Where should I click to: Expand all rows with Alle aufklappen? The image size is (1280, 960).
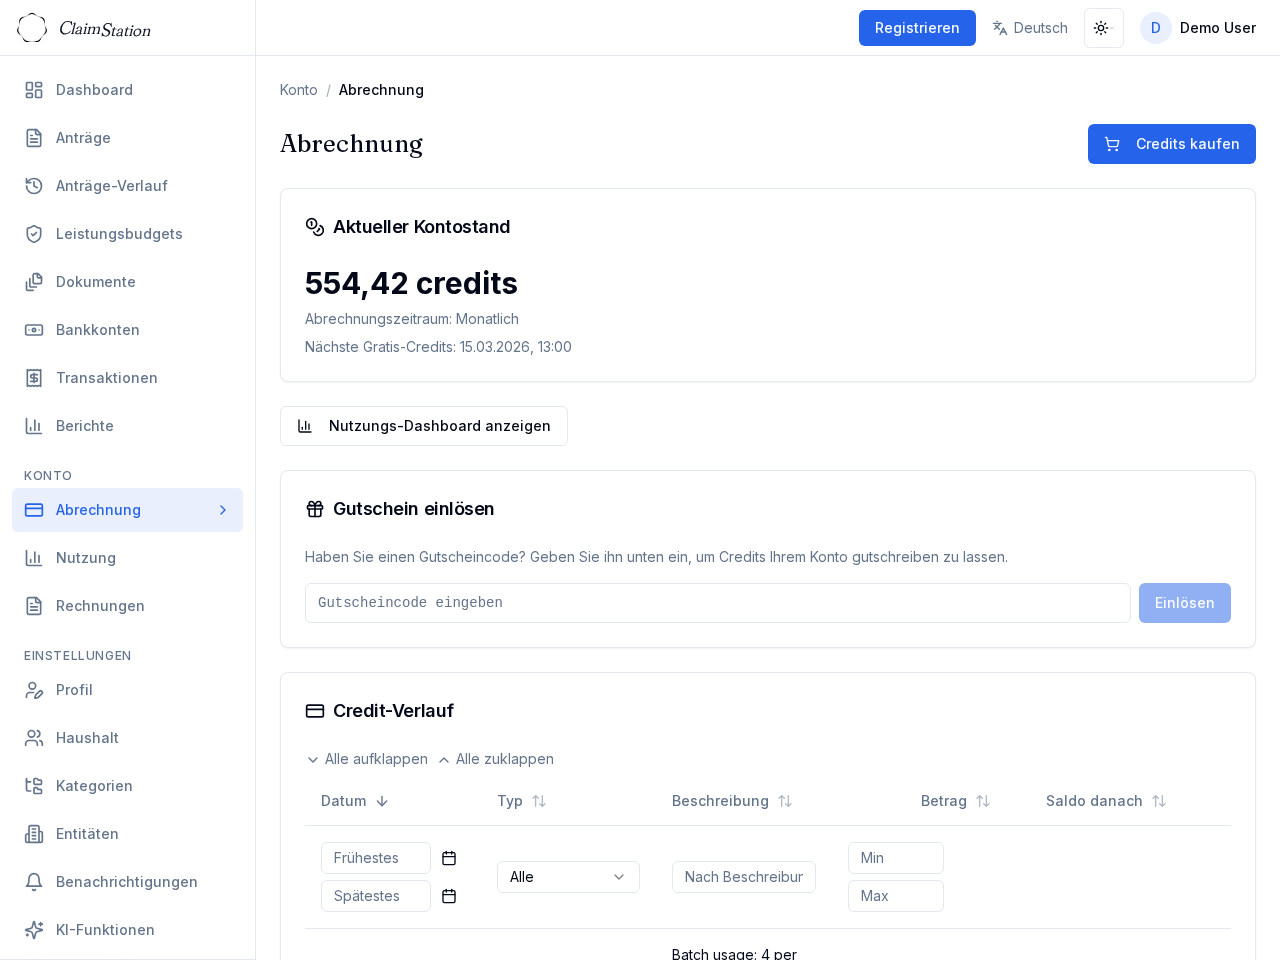click(367, 759)
